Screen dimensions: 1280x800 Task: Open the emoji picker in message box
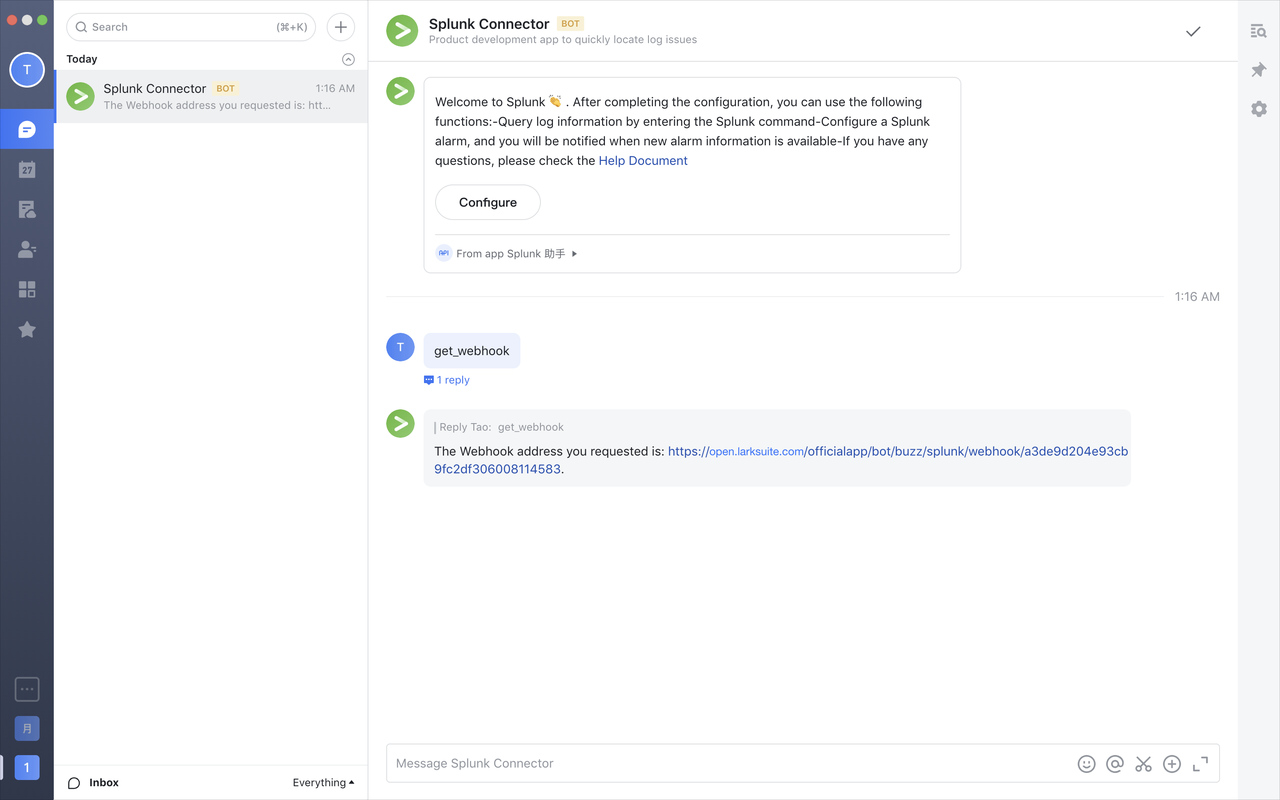coord(1086,764)
